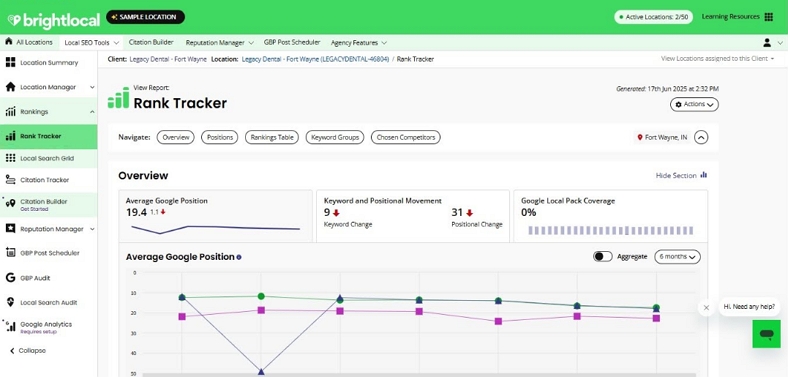Click the Generated: 17th Jun 2025 timestamp
788x377 pixels.
click(x=667, y=89)
